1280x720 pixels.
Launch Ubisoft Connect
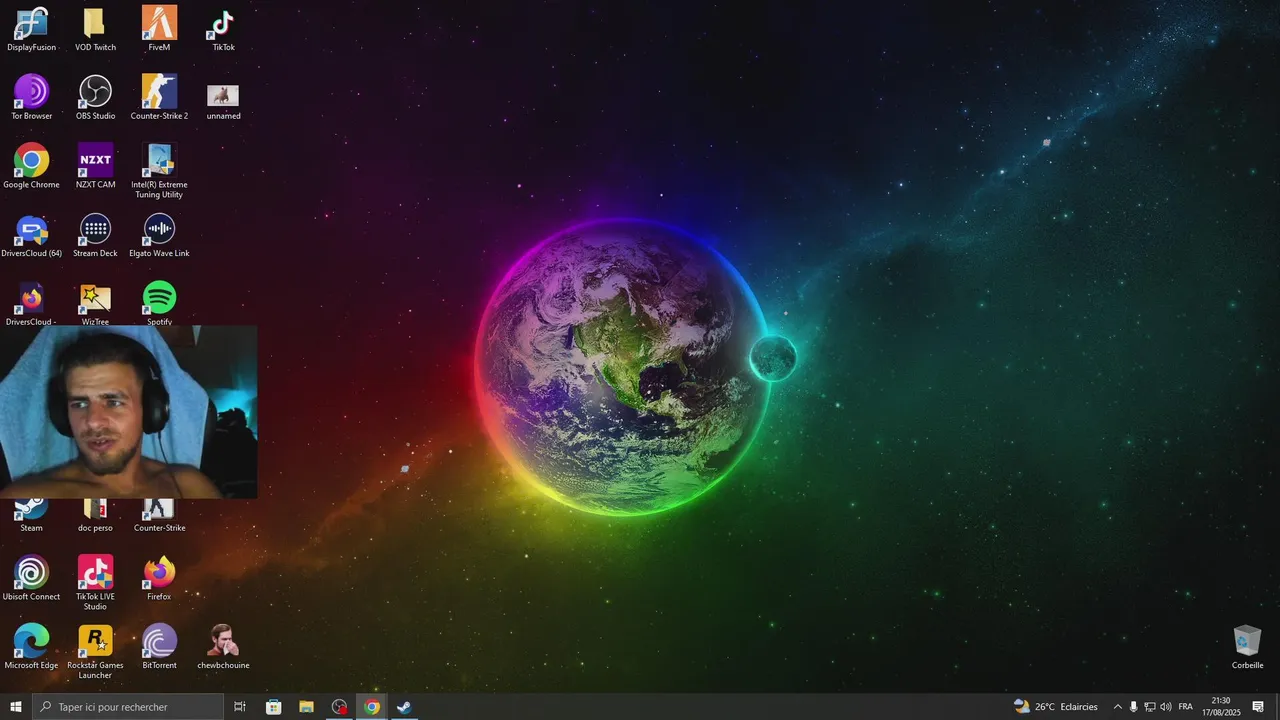pos(31,579)
